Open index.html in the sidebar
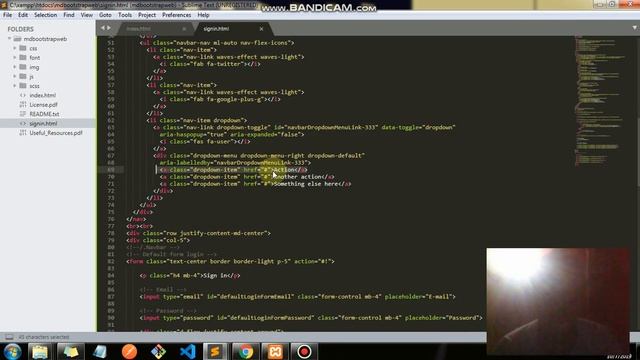The height and width of the screenshot is (360, 640). click(42, 95)
